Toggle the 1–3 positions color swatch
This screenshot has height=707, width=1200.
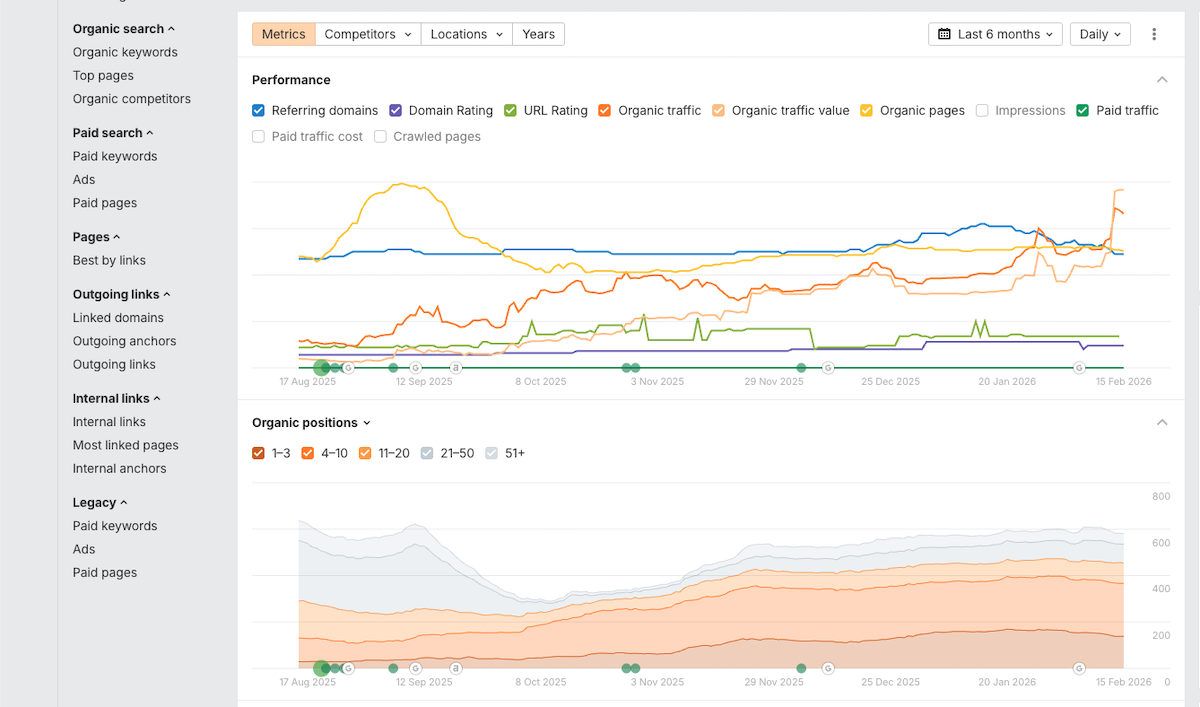coord(259,454)
